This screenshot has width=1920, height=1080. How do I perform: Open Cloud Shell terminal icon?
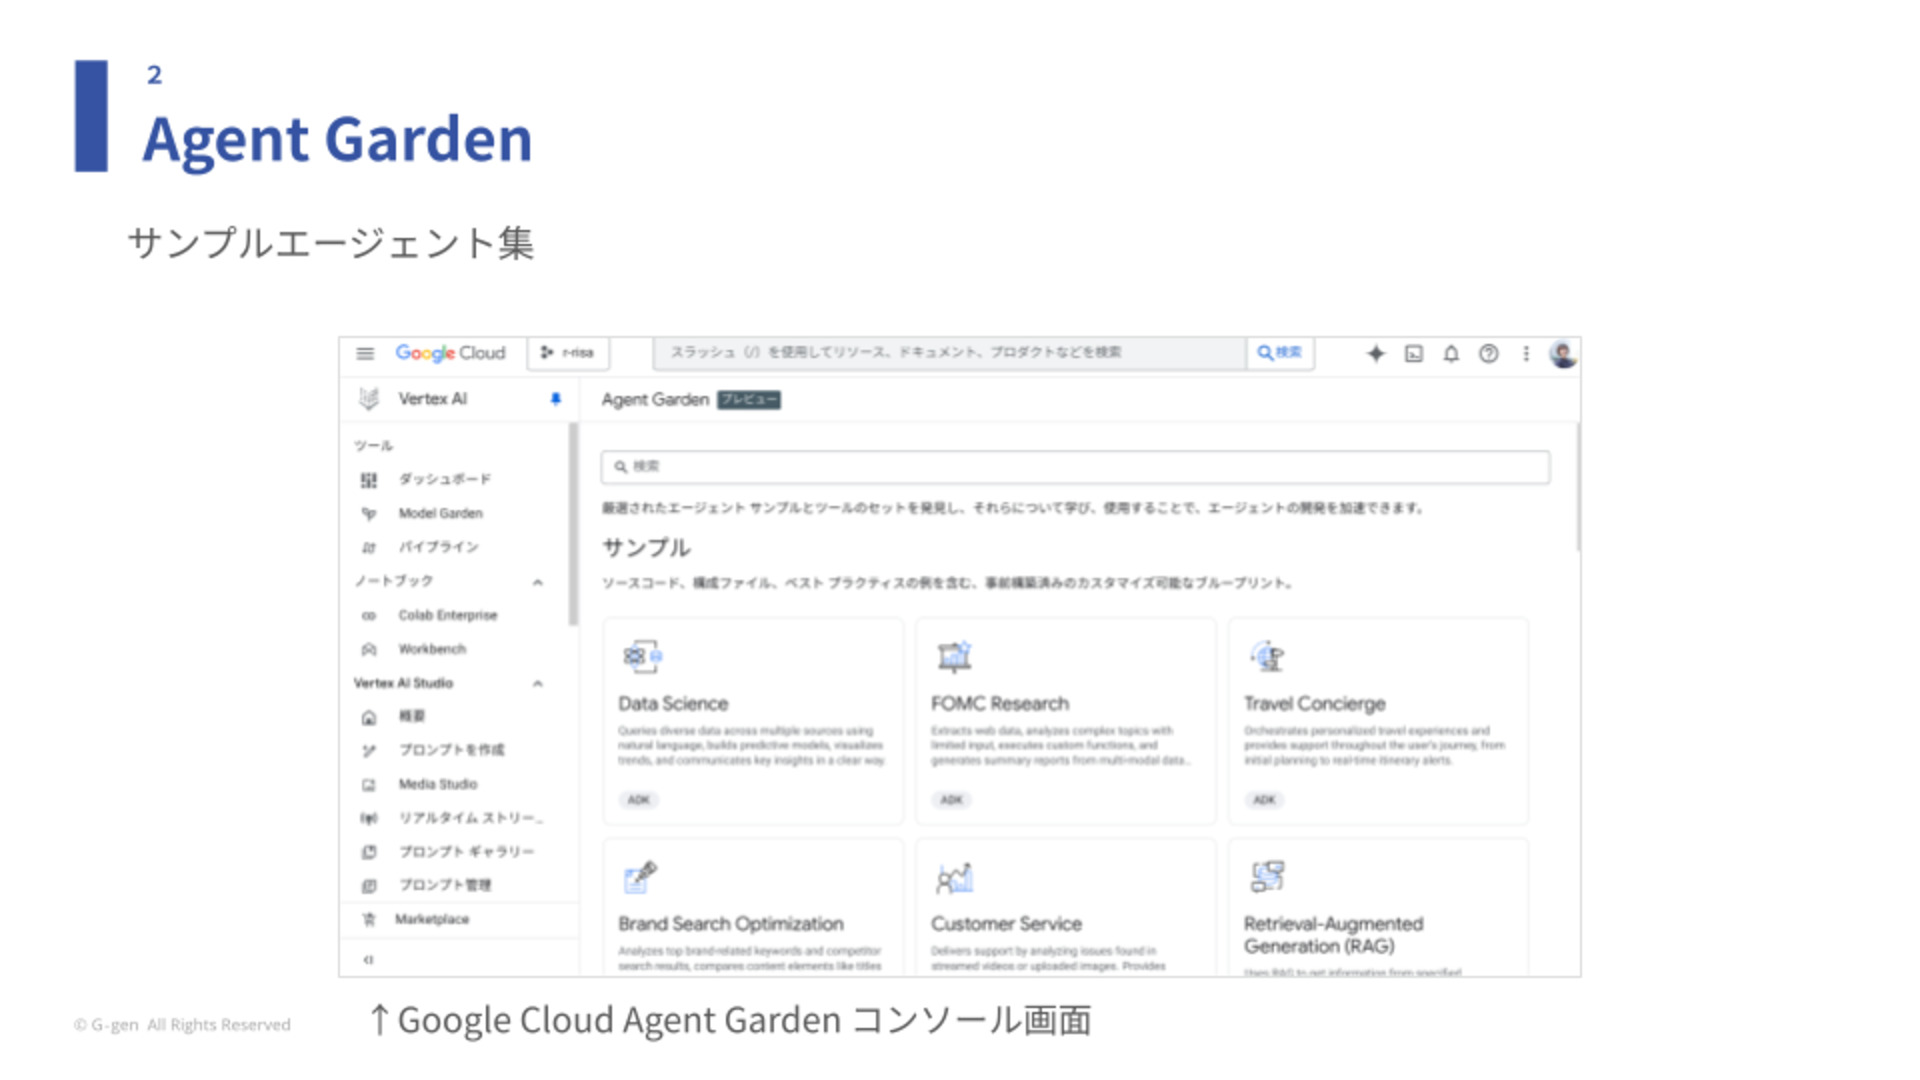pyautogui.click(x=1414, y=353)
